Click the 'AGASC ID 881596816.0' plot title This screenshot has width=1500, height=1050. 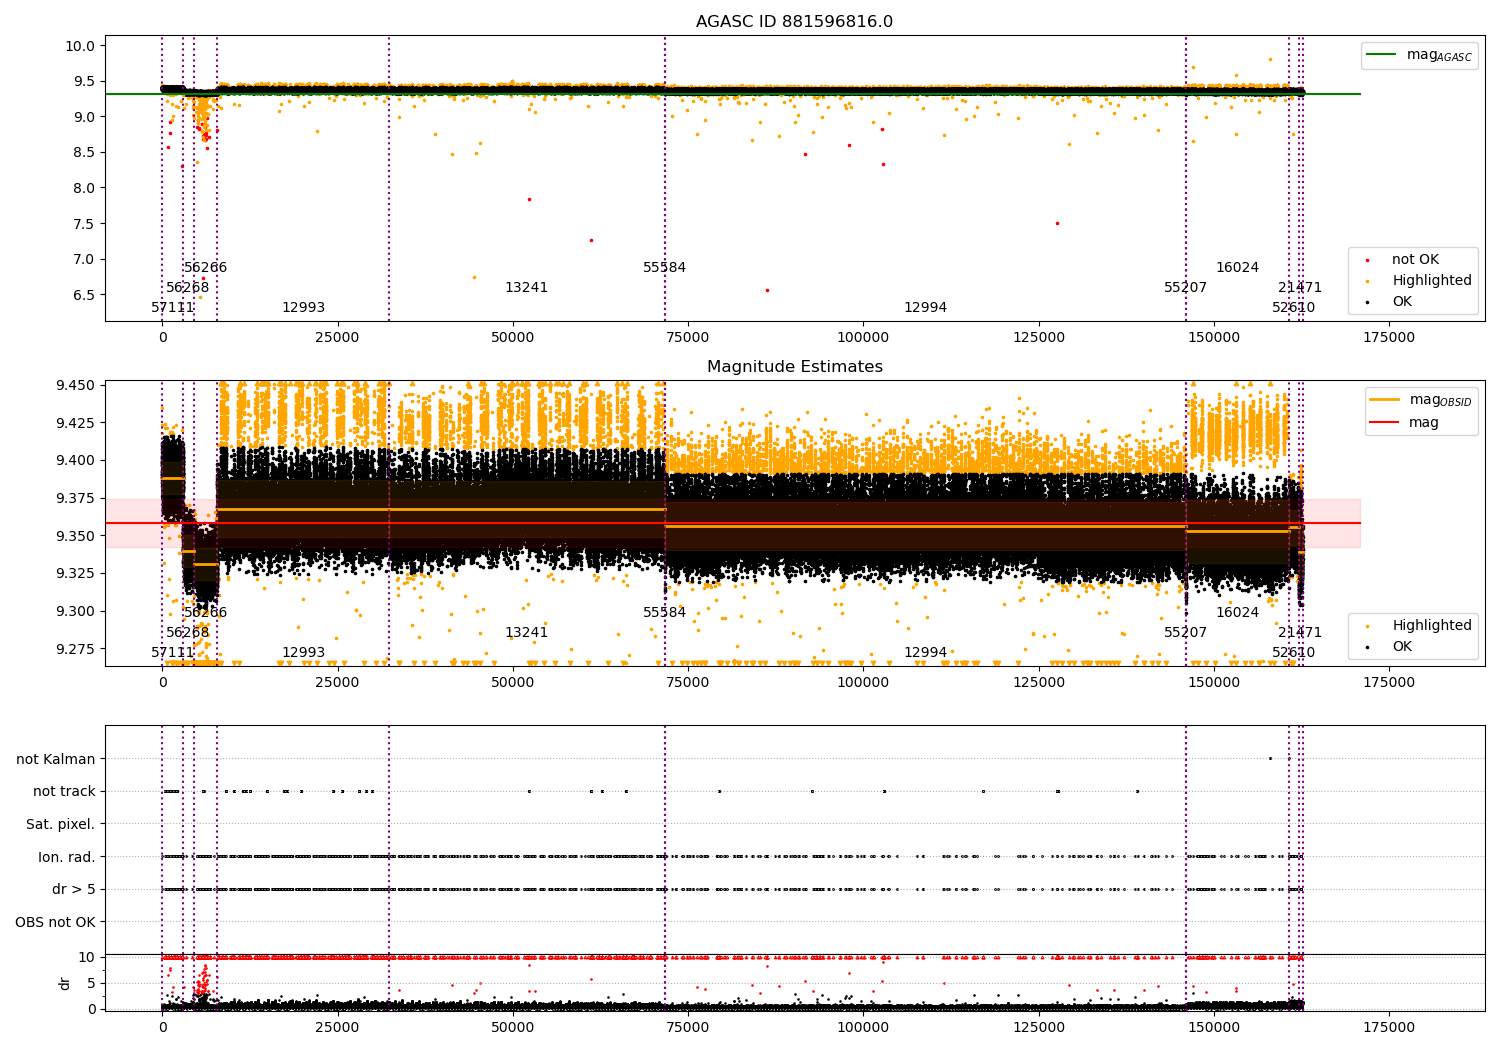tap(794, 22)
